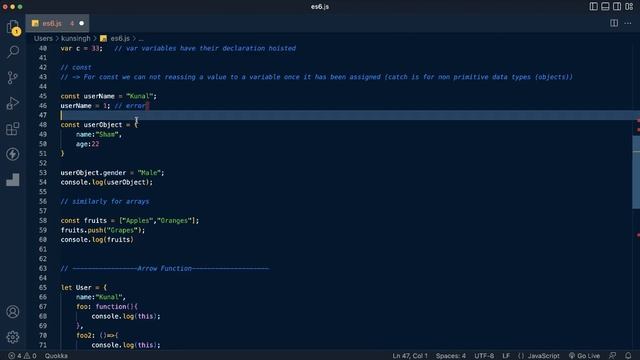
Task: Open the Accounts menu icon
Action: [x=13, y=311]
